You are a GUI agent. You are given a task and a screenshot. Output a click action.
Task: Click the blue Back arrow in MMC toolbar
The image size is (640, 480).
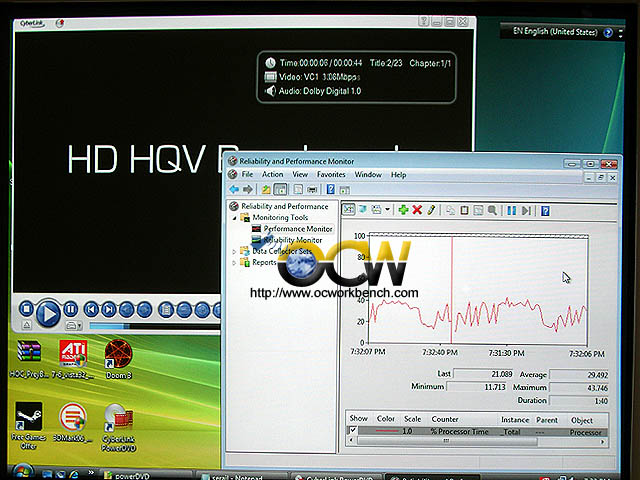[234, 189]
